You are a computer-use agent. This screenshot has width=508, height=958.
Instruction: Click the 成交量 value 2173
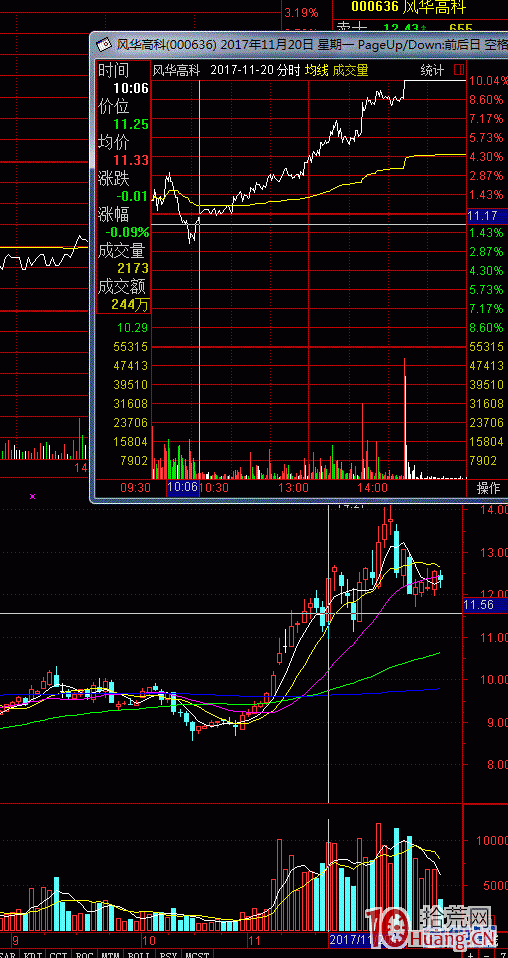(x=133, y=268)
